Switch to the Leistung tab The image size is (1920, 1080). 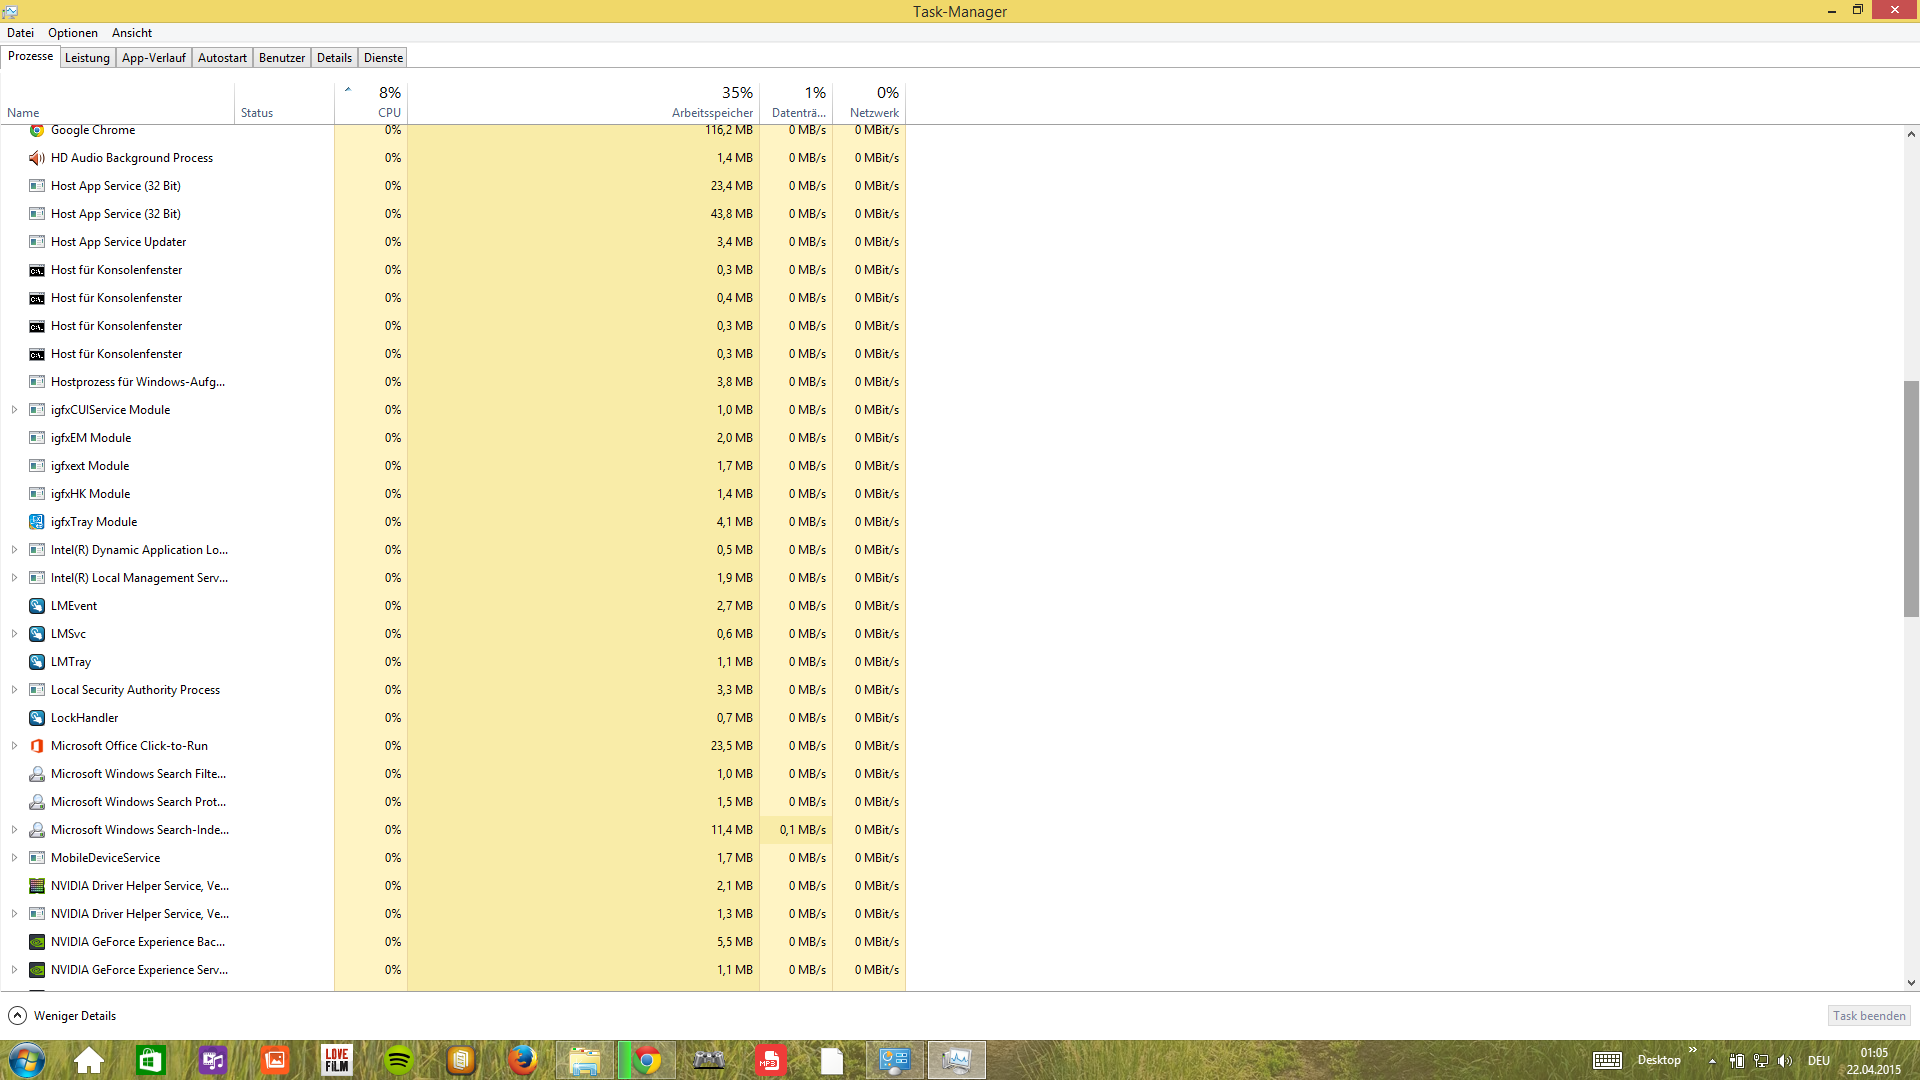(87, 58)
